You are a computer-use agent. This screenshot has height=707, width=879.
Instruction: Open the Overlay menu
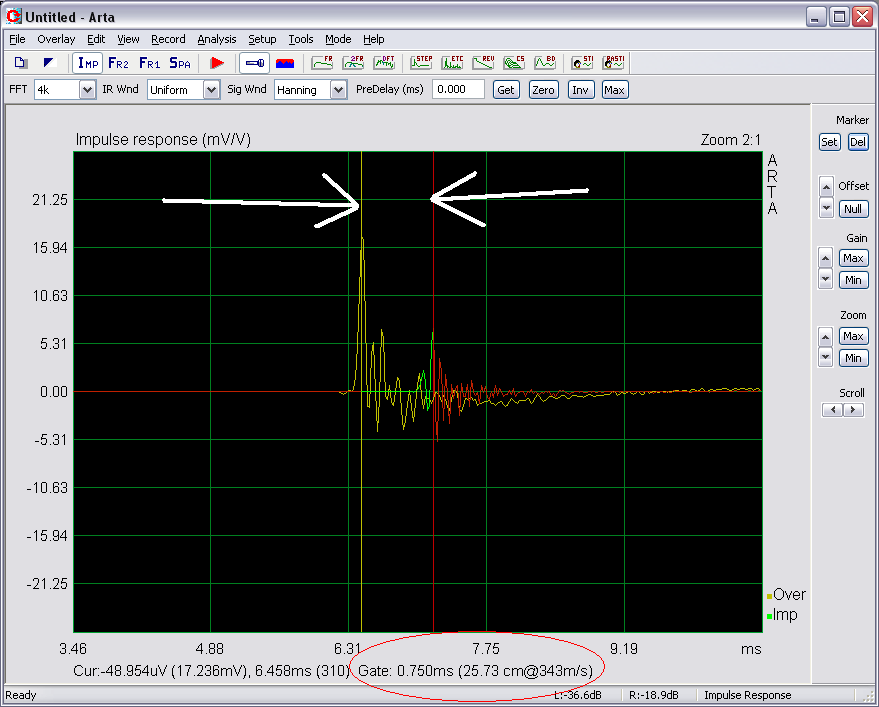coord(56,39)
